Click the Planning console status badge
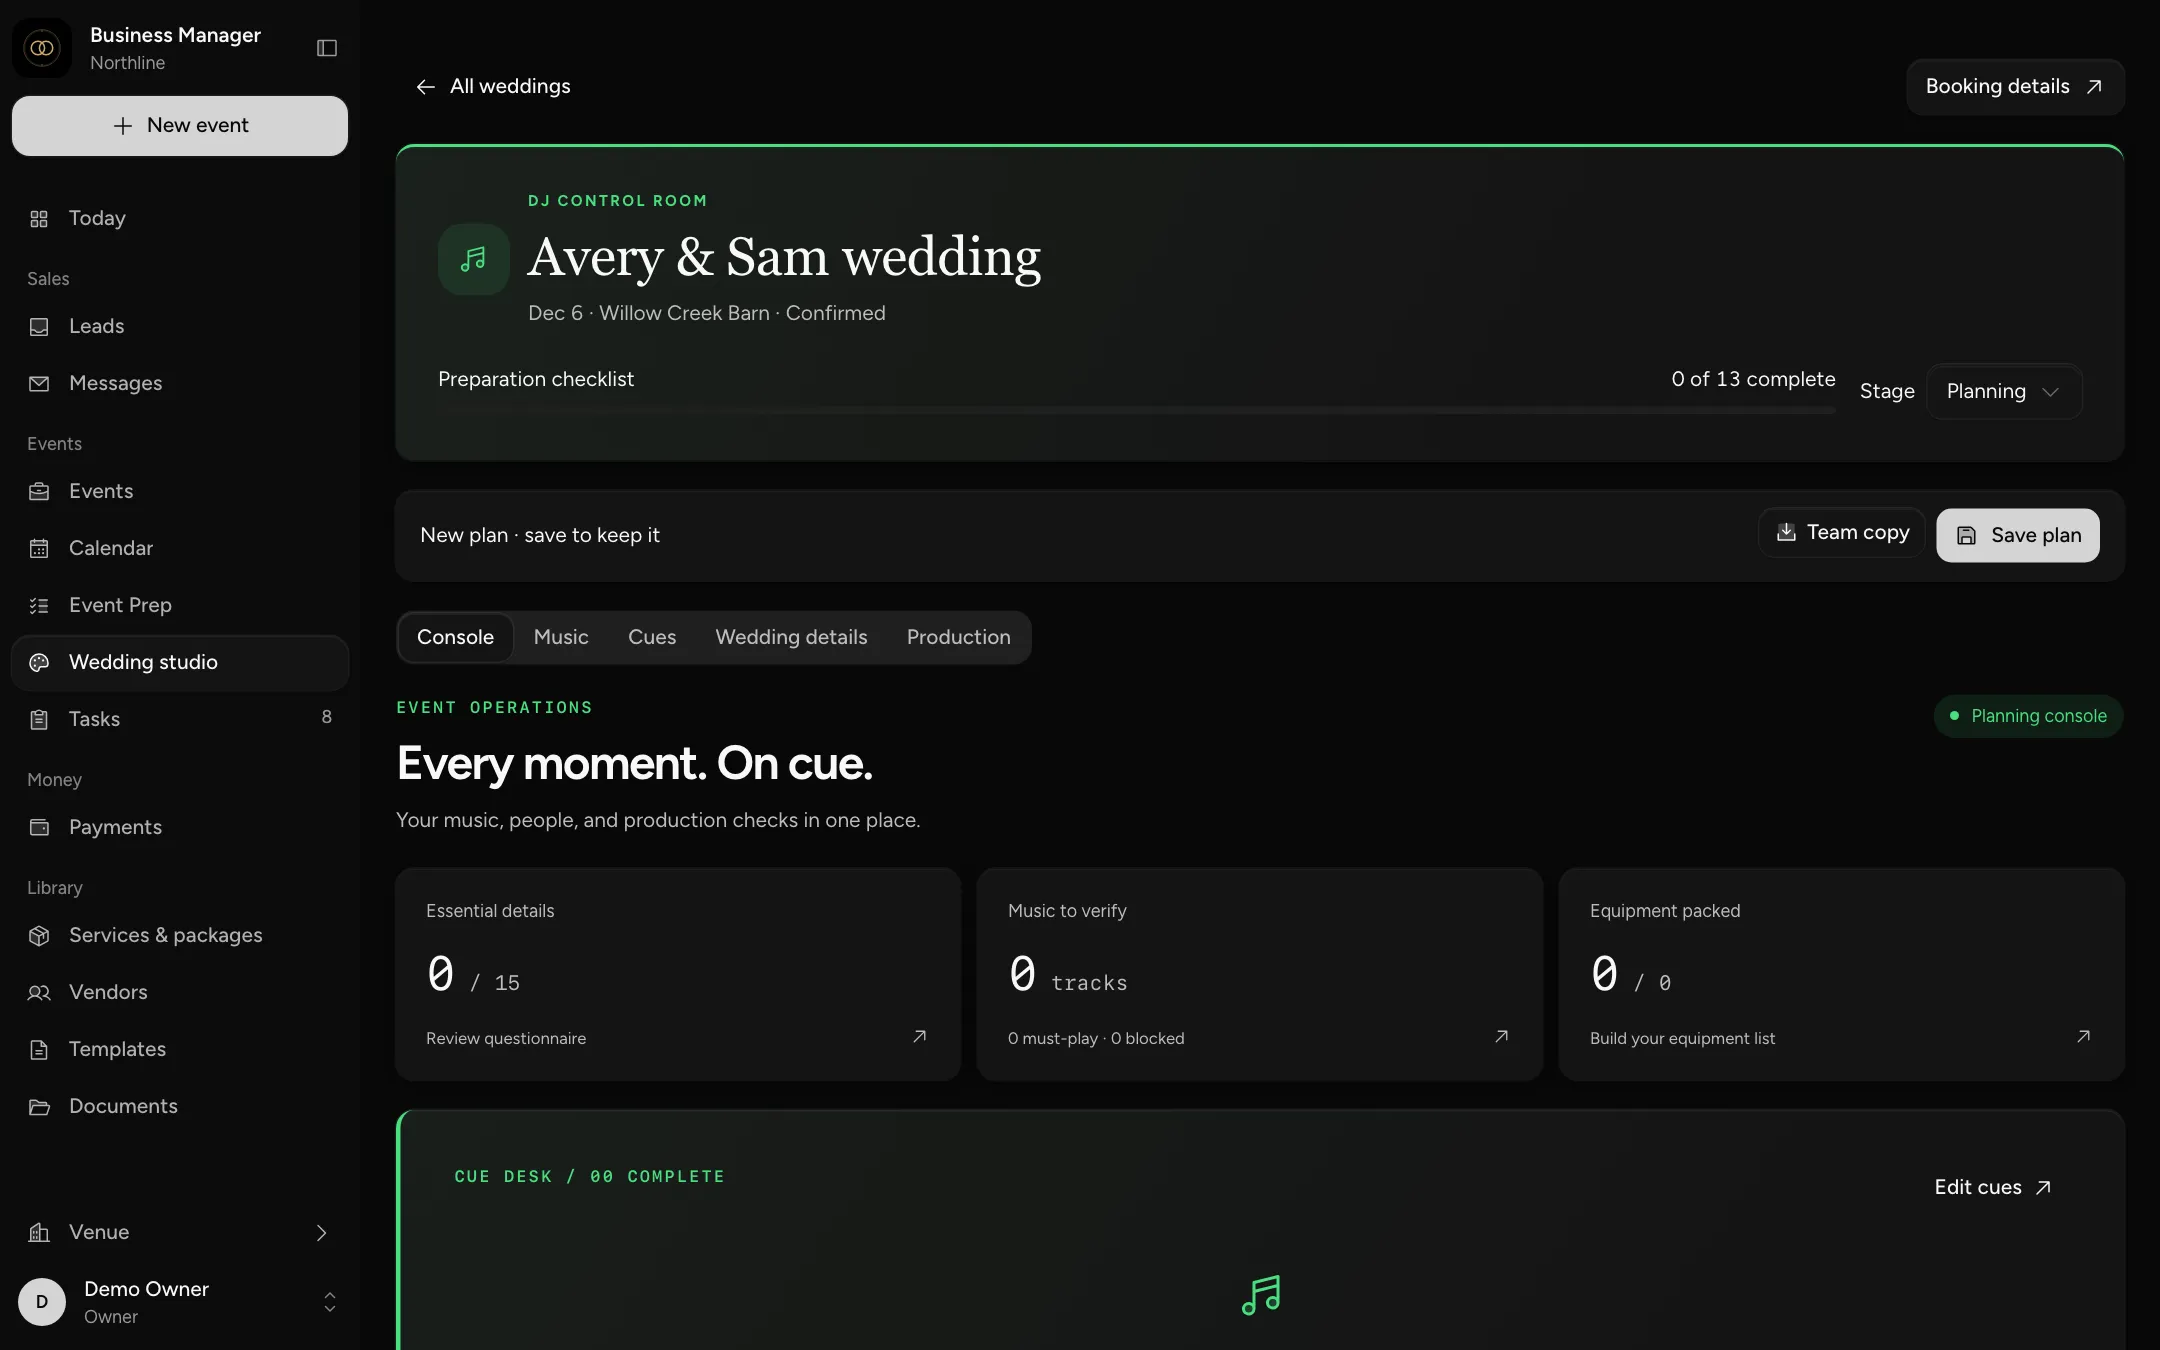The width and height of the screenshot is (2160, 1350). (2028, 716)
